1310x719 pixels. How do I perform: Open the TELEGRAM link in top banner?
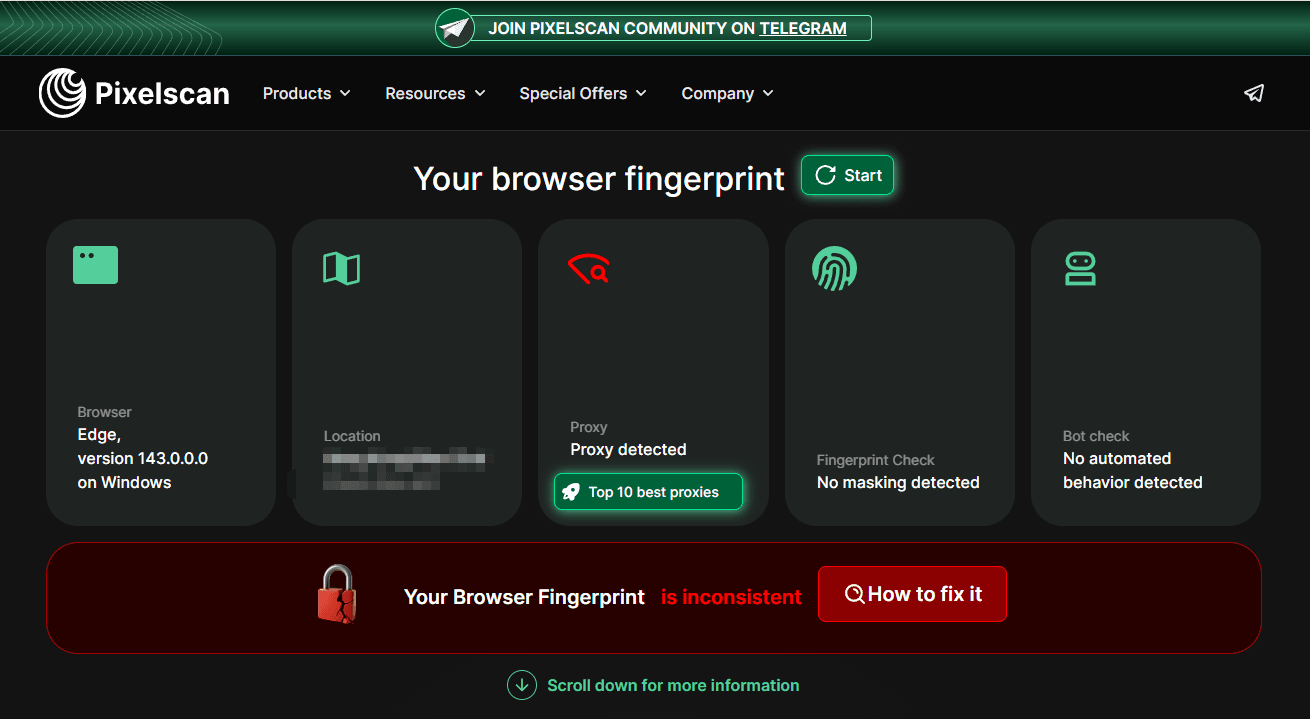(x=802, y=28)
